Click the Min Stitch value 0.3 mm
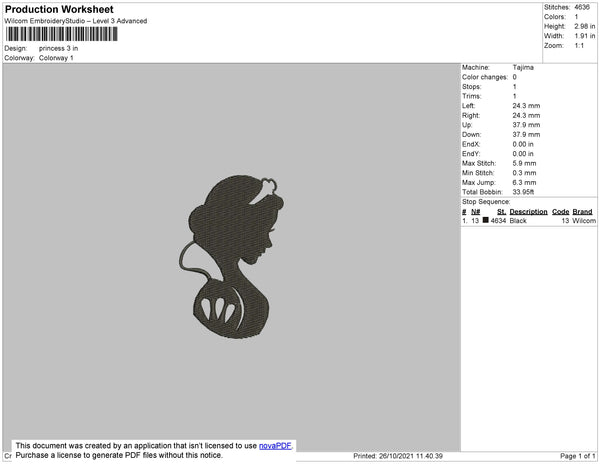The width and height of the screenshot is (600, 464). click(524, 173)
